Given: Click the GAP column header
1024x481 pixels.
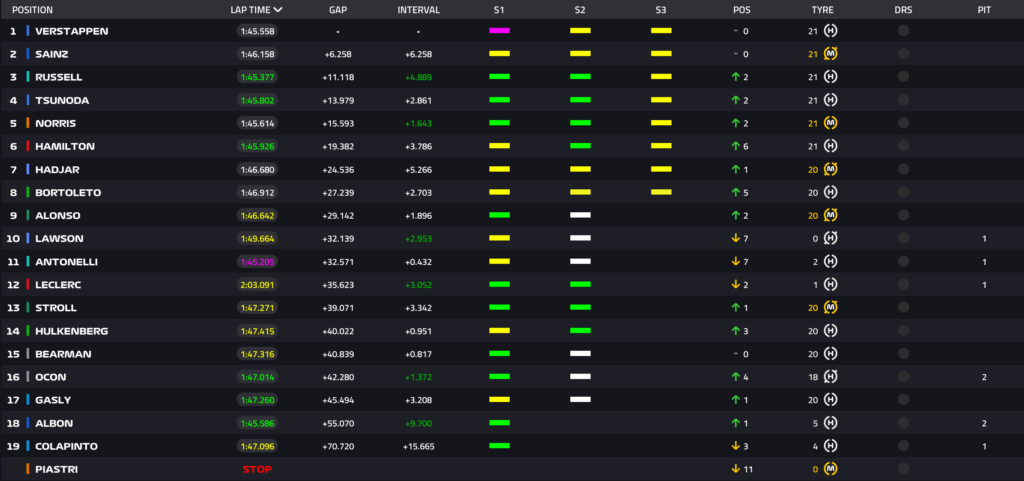Looking at the screenshot, I should point(338,9).
